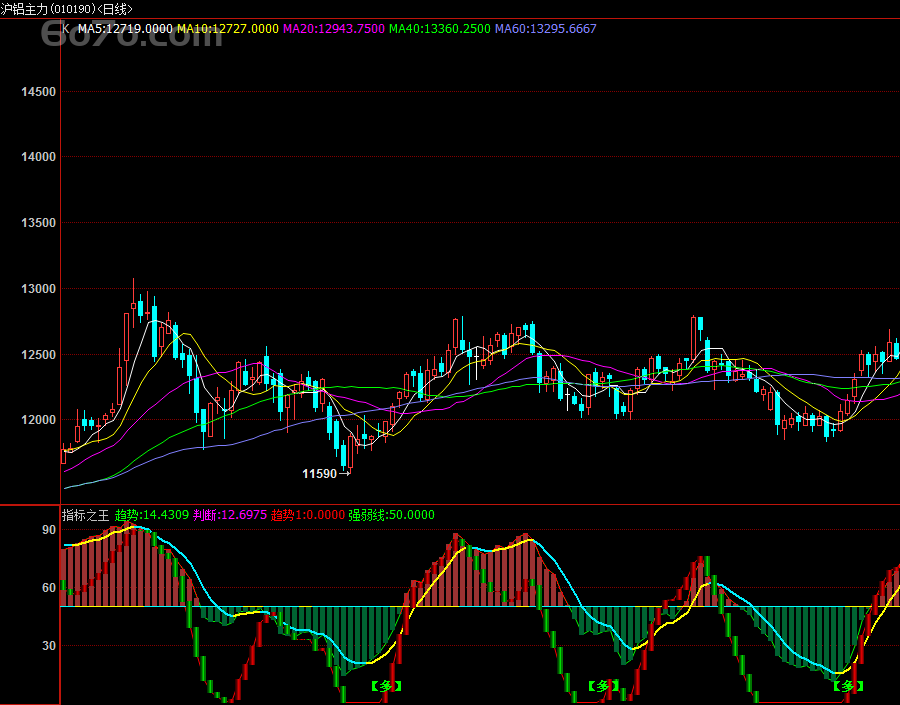Select the 判断:12.6975 indicator label
This screenshot has width=900, height=705.
click(229, 515)
